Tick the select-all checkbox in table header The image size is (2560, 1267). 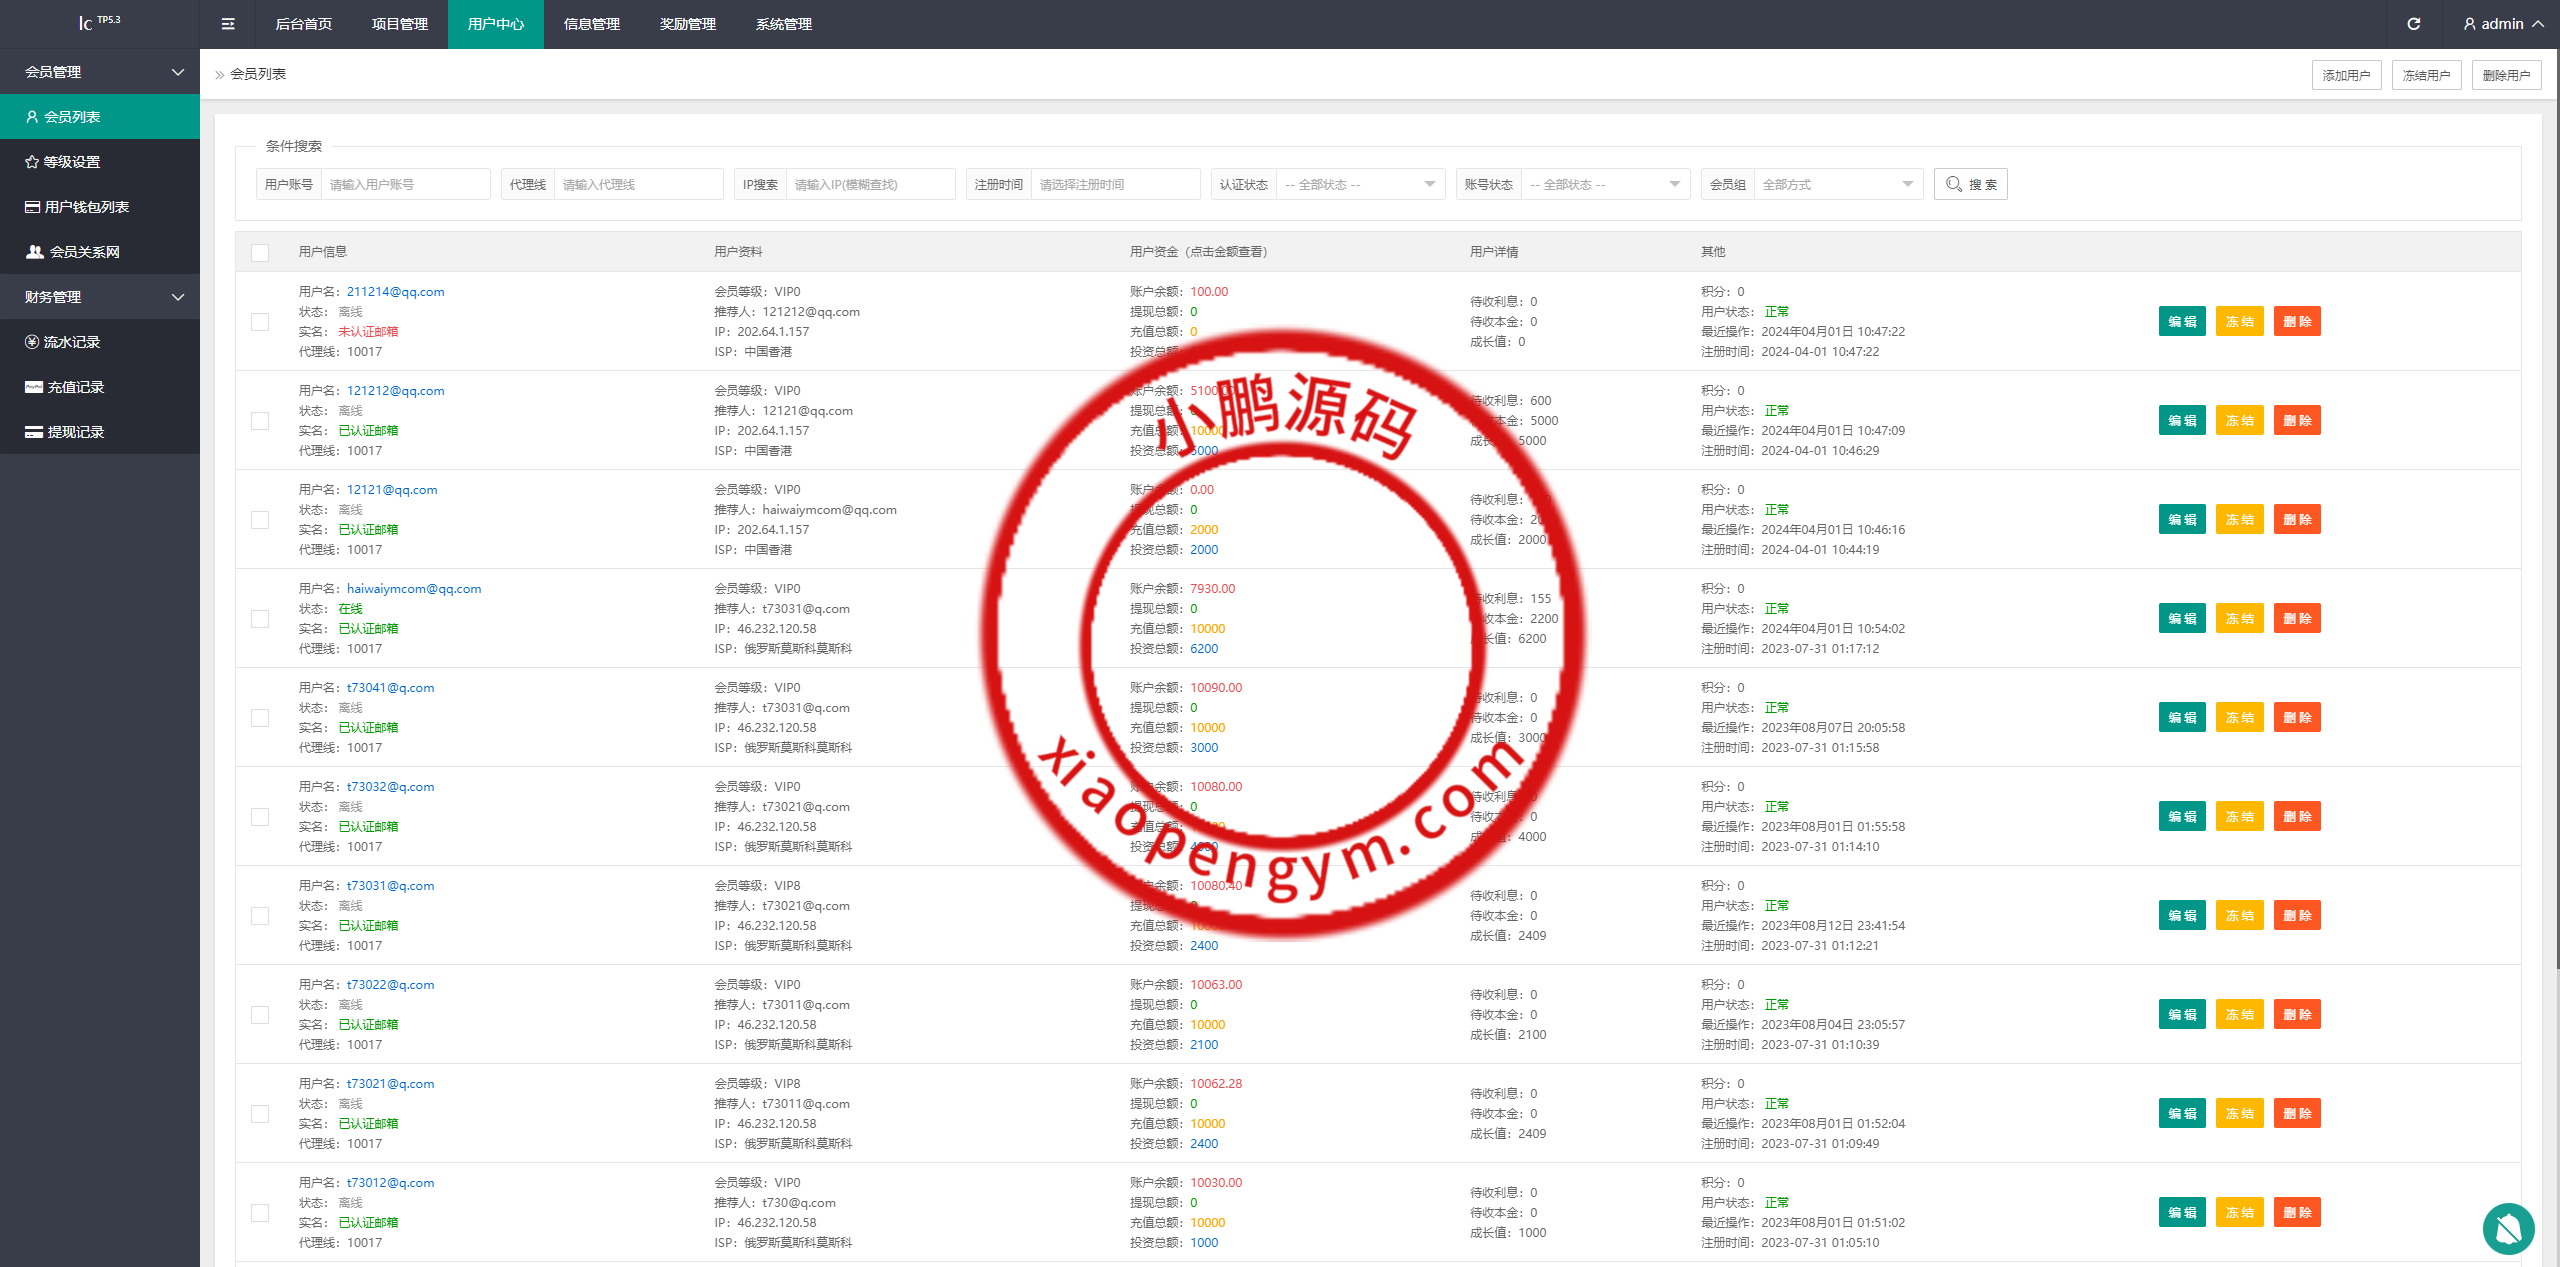(260, 253)
